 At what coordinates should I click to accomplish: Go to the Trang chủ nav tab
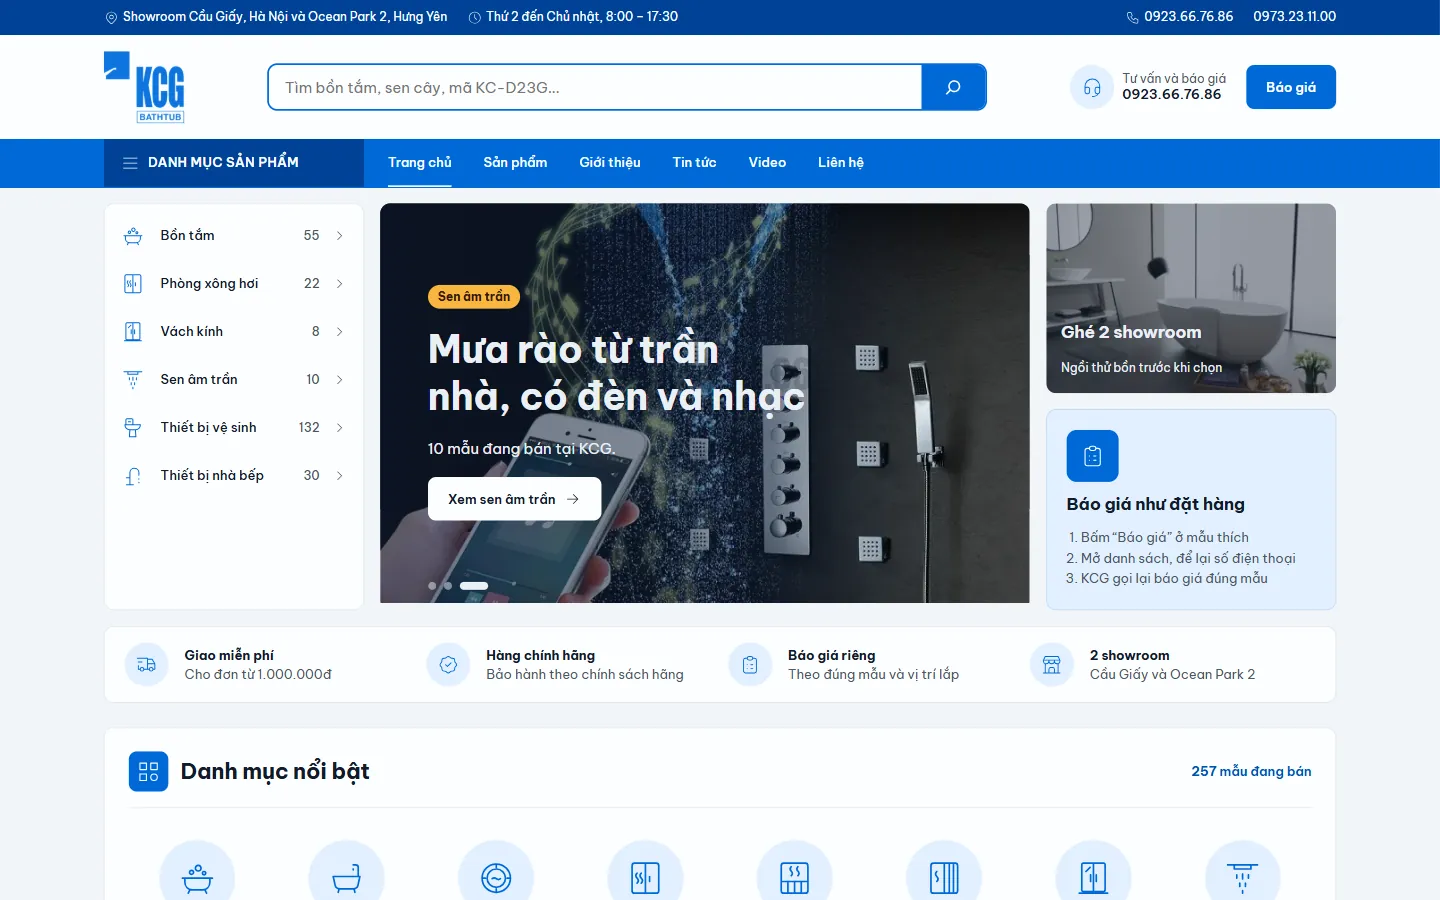(420, 163)
